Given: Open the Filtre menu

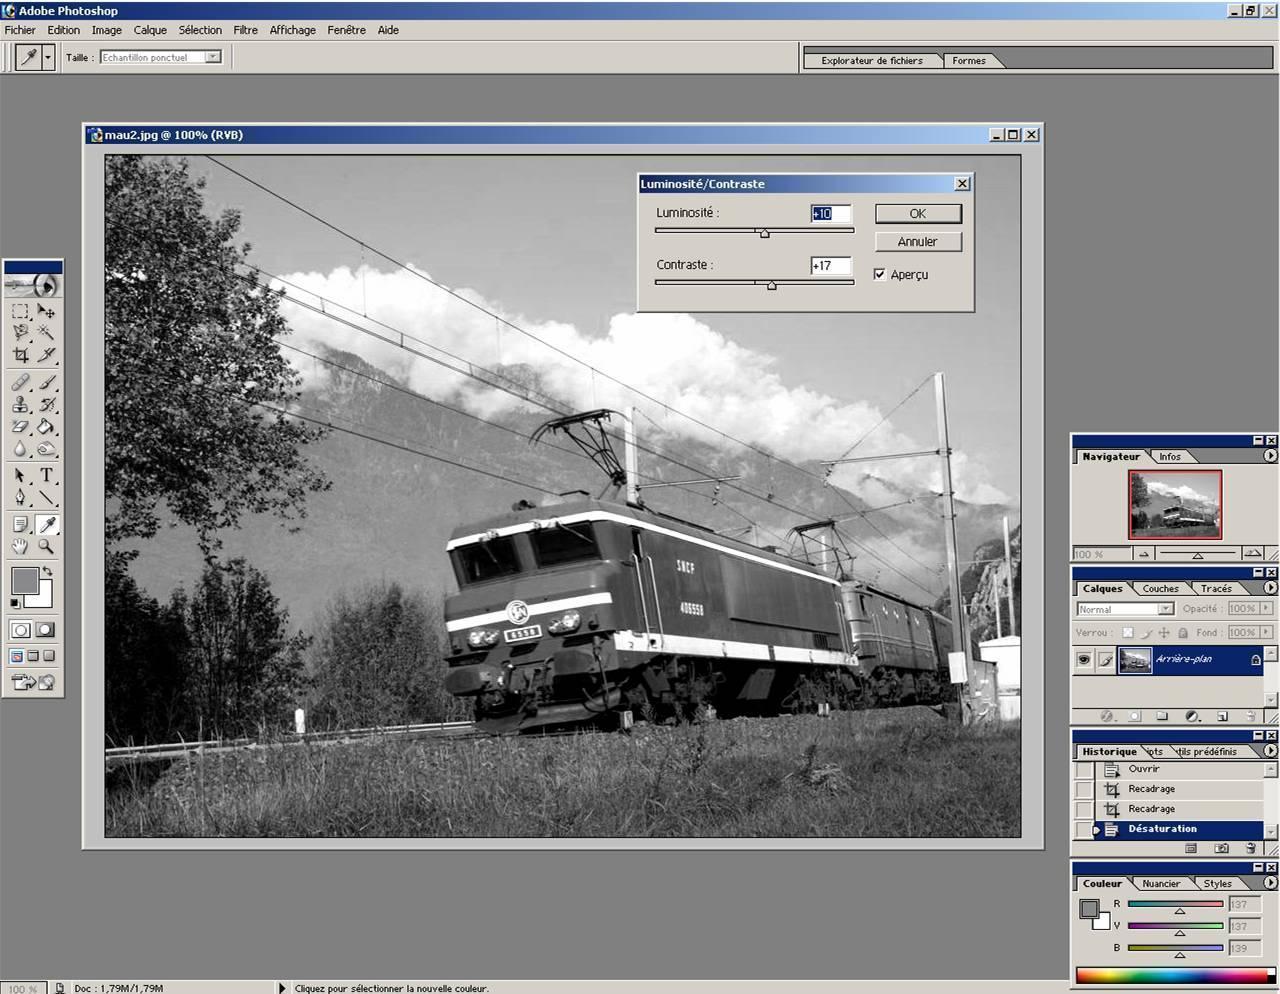Looking at the screenshot, I should 245,30.
